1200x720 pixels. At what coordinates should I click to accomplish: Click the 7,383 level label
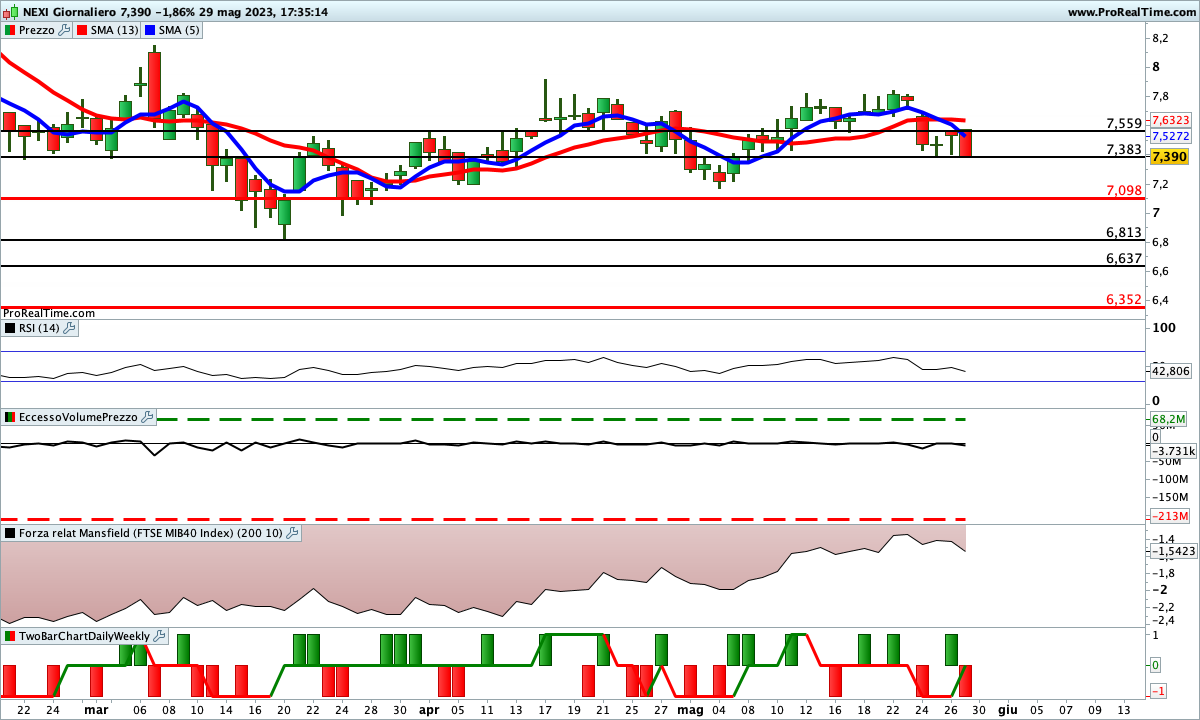pos(1124,149)
